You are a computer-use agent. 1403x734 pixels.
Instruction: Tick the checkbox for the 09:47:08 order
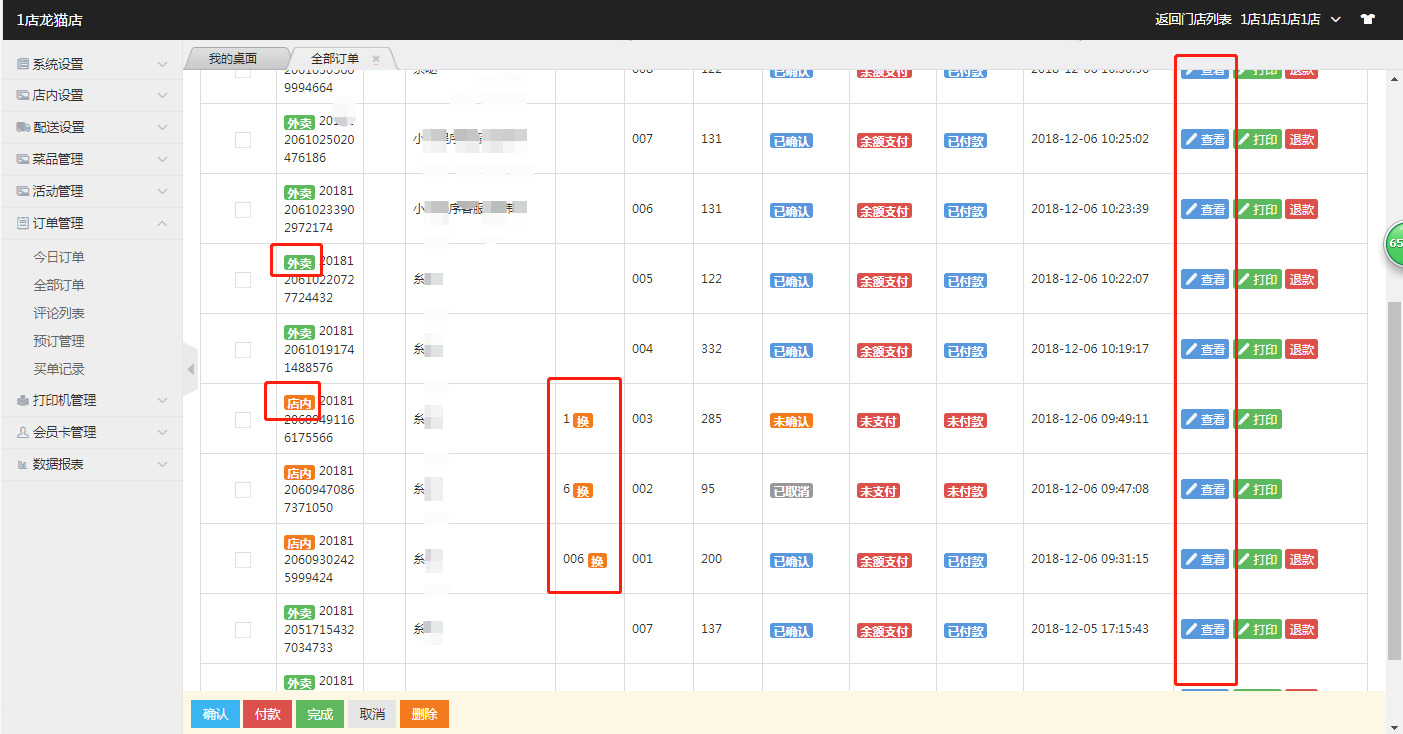243,490
